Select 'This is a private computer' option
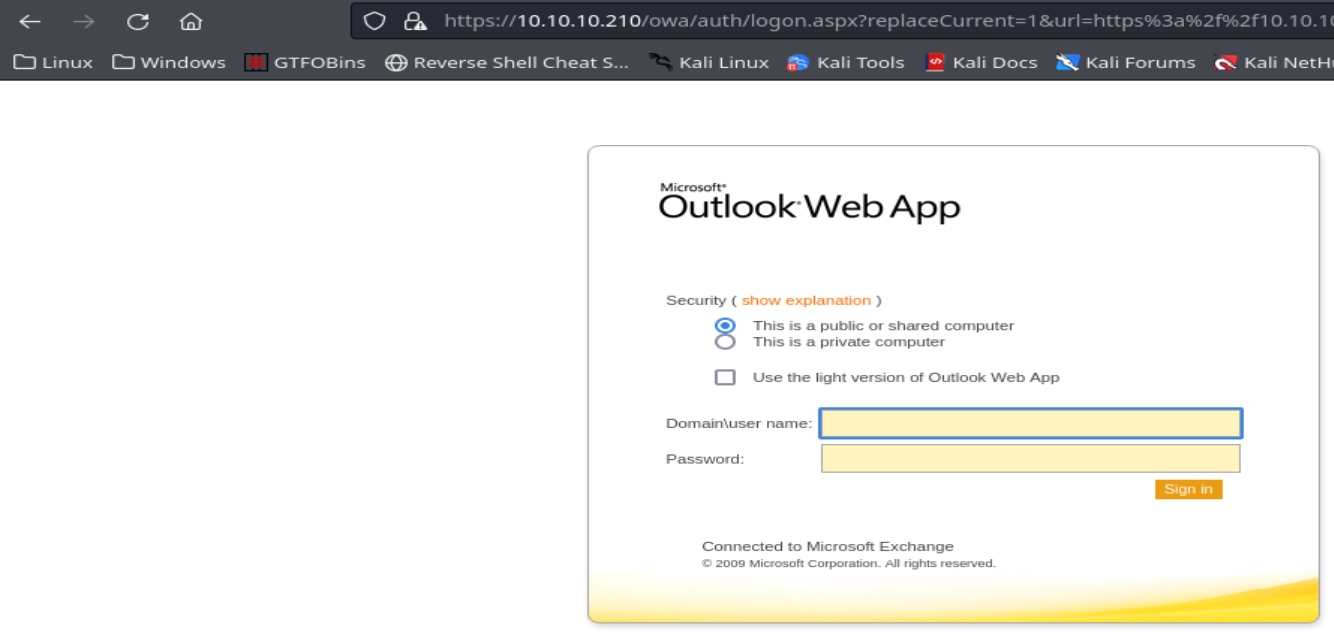The width and height of the screenshot is (1334, 633). pyautogui.click(x=725, y=342)
